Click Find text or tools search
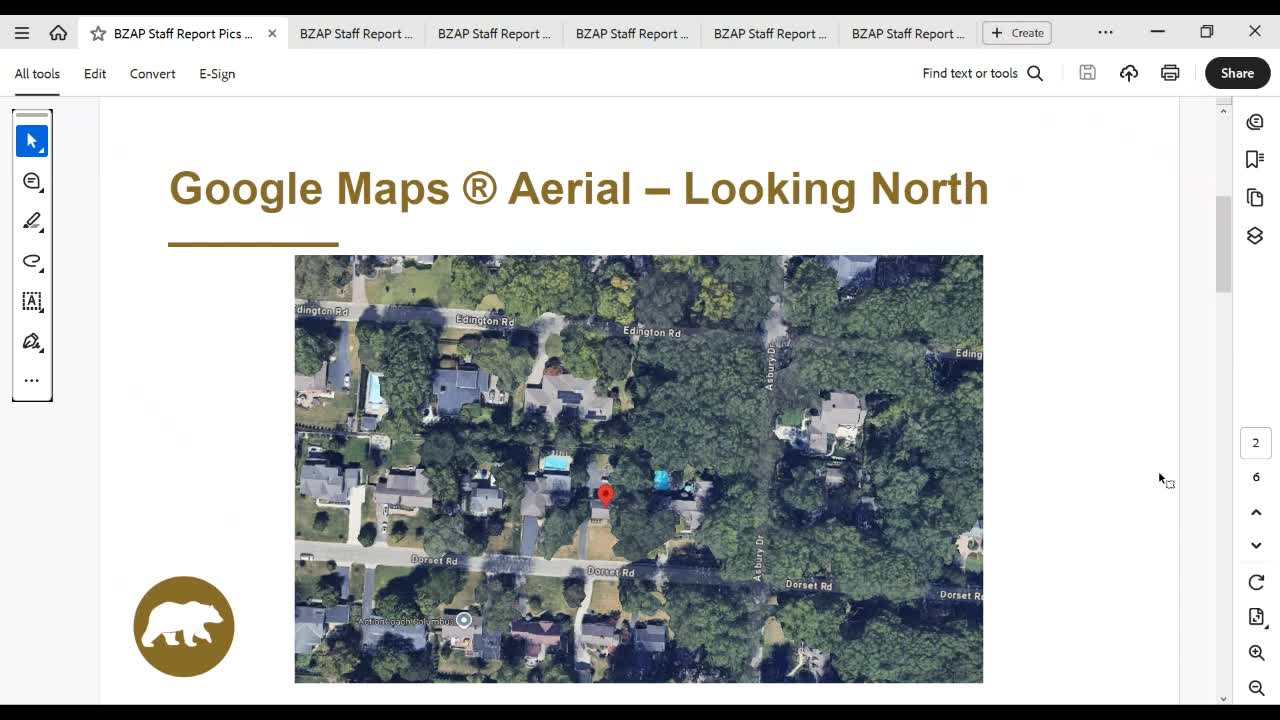This screenshot has width=1280, height=720. 983,73
